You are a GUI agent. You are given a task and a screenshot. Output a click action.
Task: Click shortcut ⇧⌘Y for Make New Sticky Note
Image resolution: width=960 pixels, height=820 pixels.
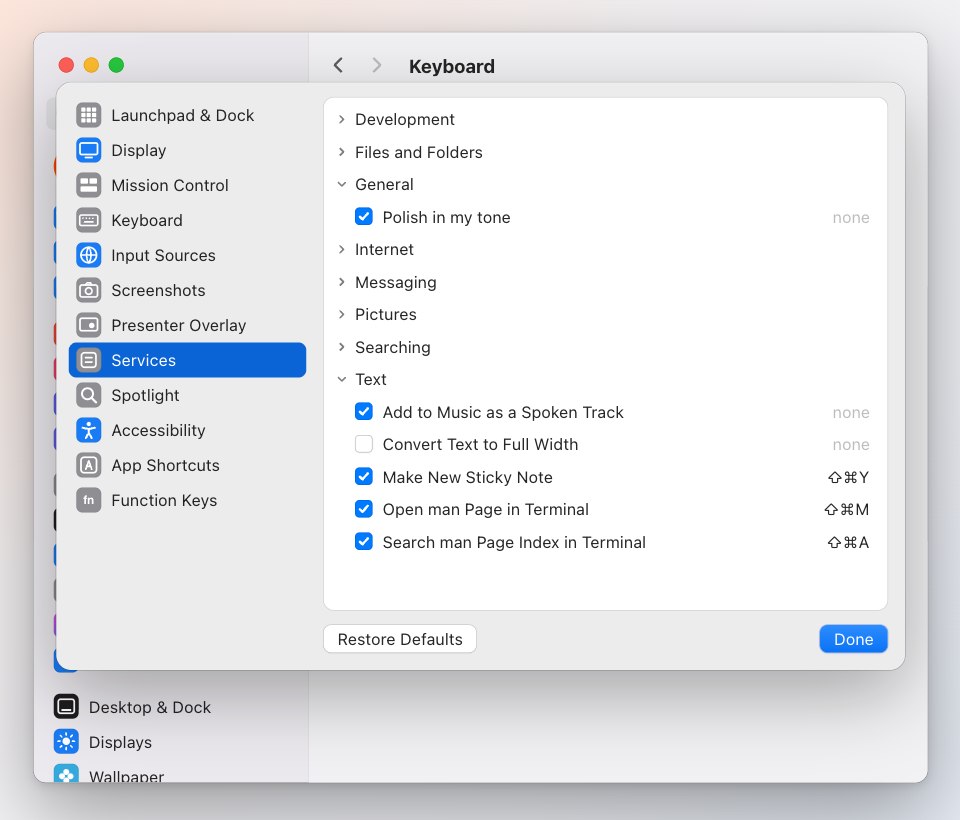tap(848, 477)
